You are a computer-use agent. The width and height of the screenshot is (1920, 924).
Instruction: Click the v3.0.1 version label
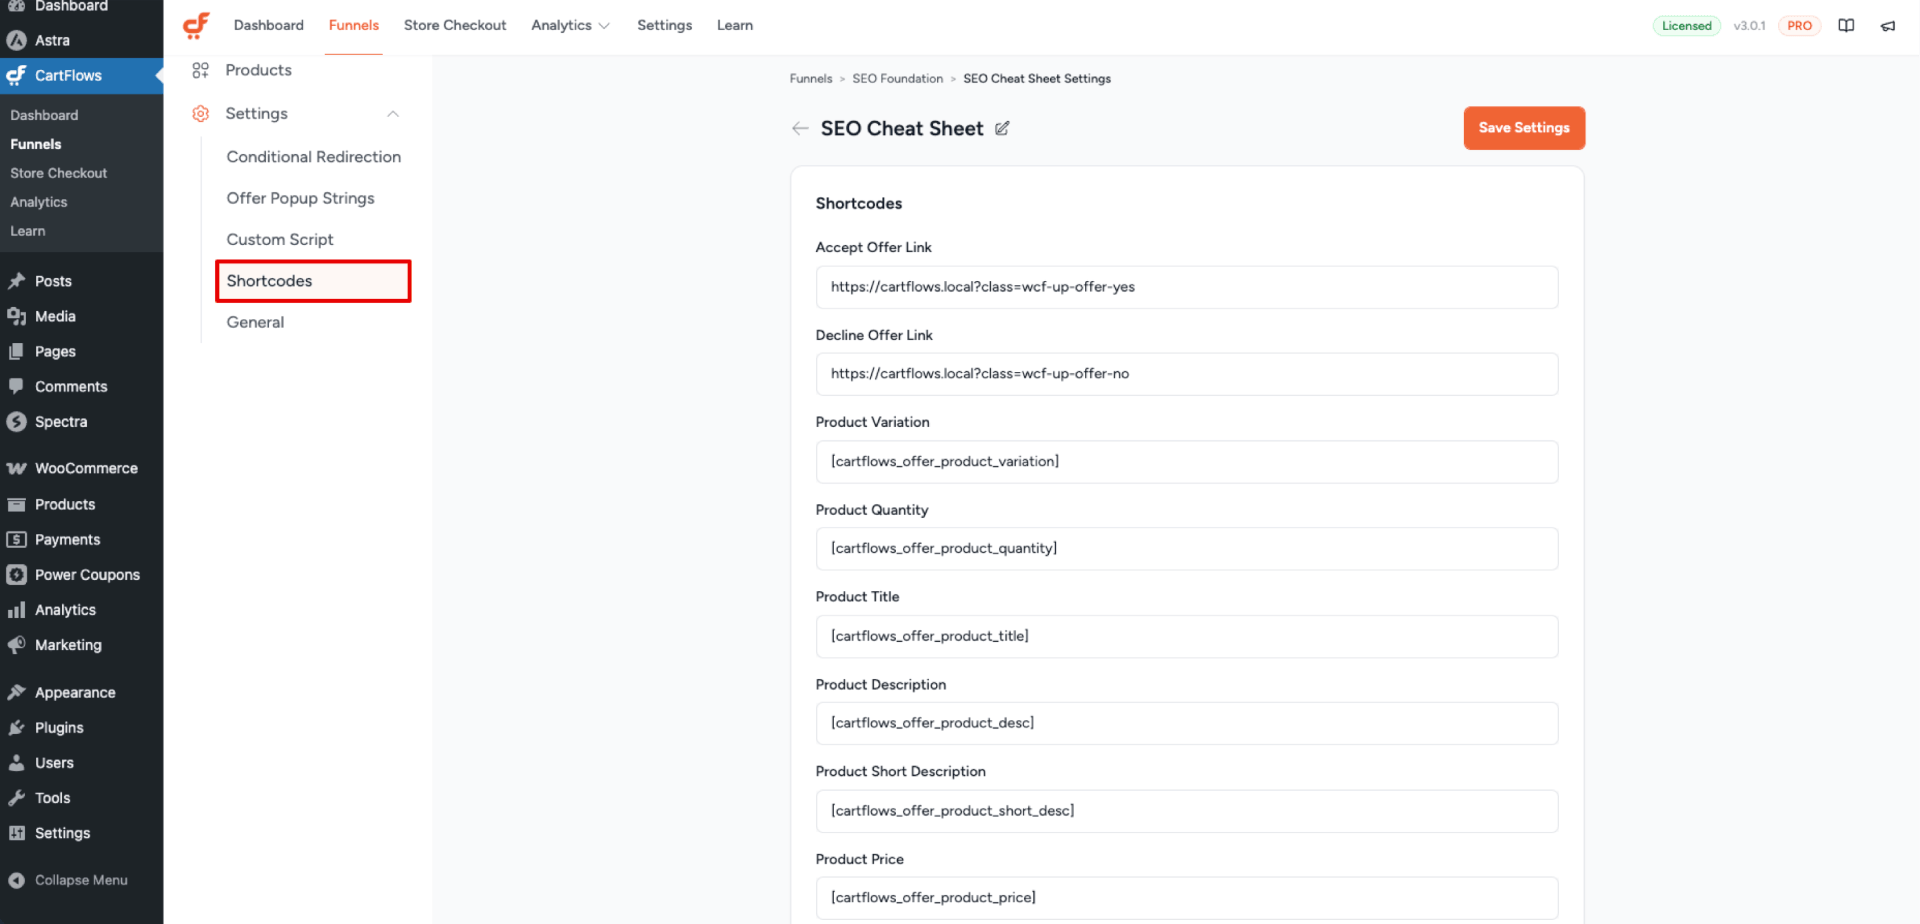pos(1750,26)
